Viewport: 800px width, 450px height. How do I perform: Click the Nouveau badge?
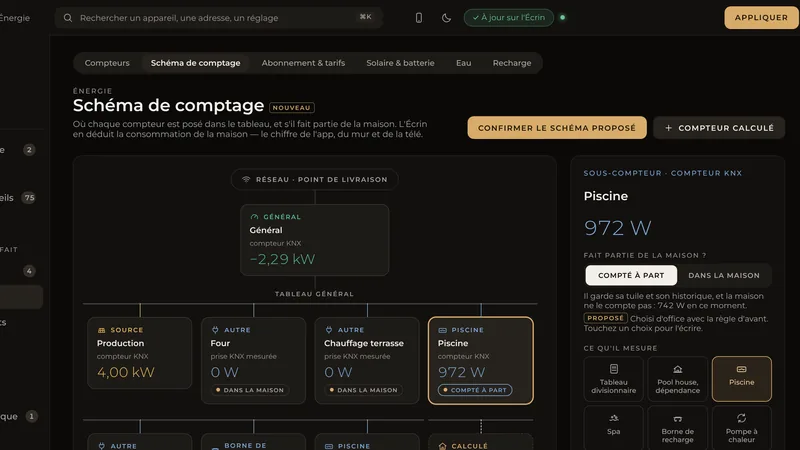coord(292,108)
